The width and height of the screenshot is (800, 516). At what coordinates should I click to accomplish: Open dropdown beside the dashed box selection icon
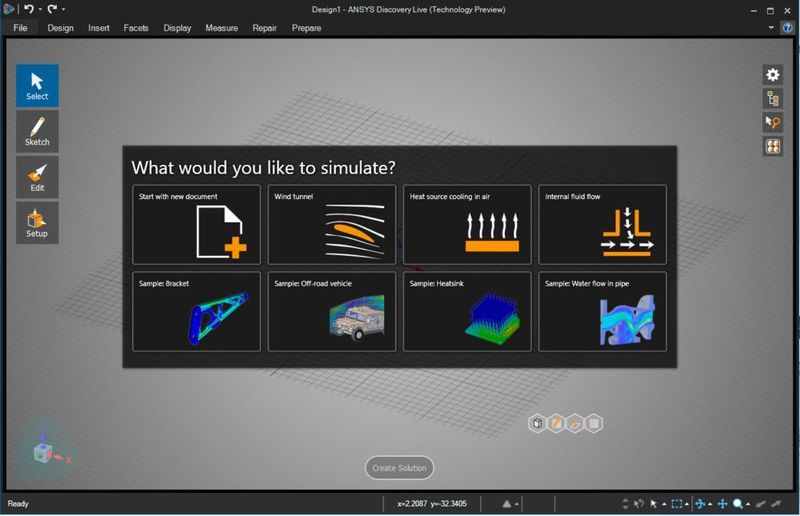pyautogui.click(x=687, y=504)
